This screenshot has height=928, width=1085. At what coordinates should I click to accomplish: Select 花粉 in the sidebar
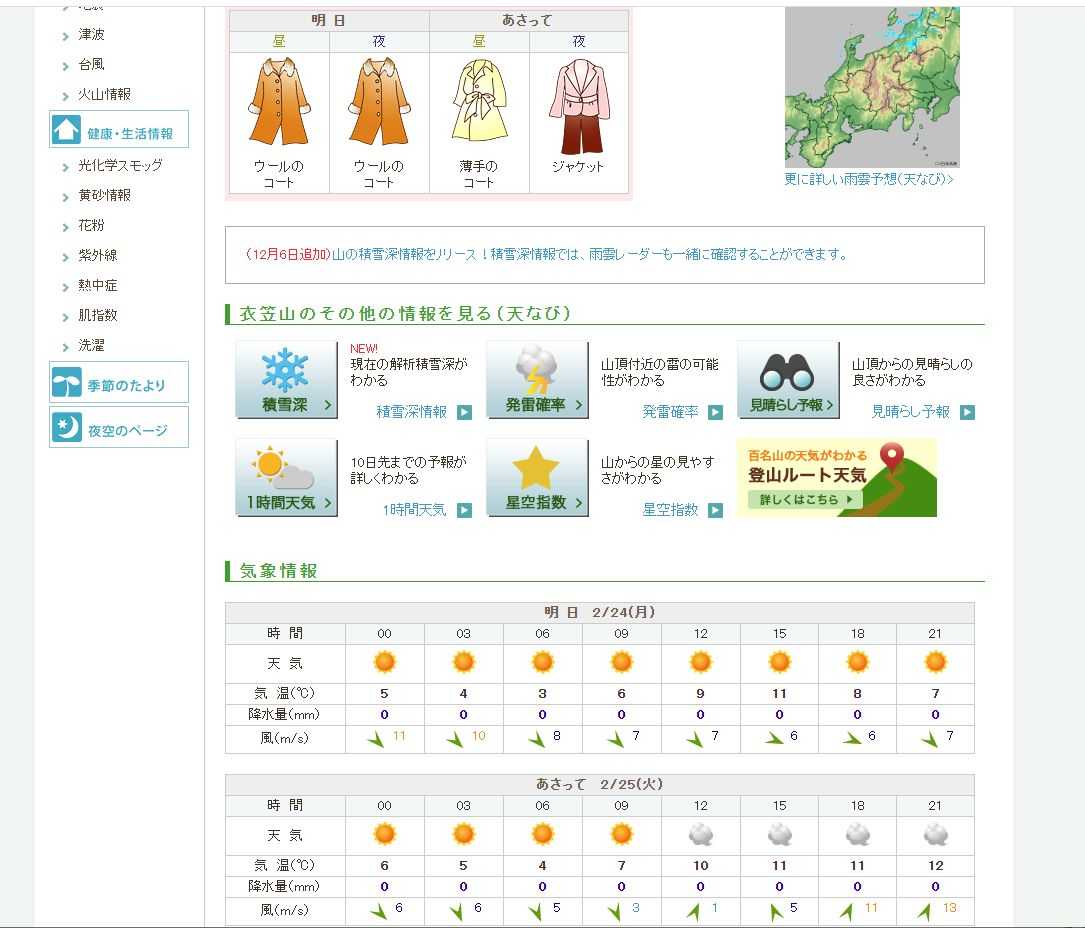click(x=91, y=225)
